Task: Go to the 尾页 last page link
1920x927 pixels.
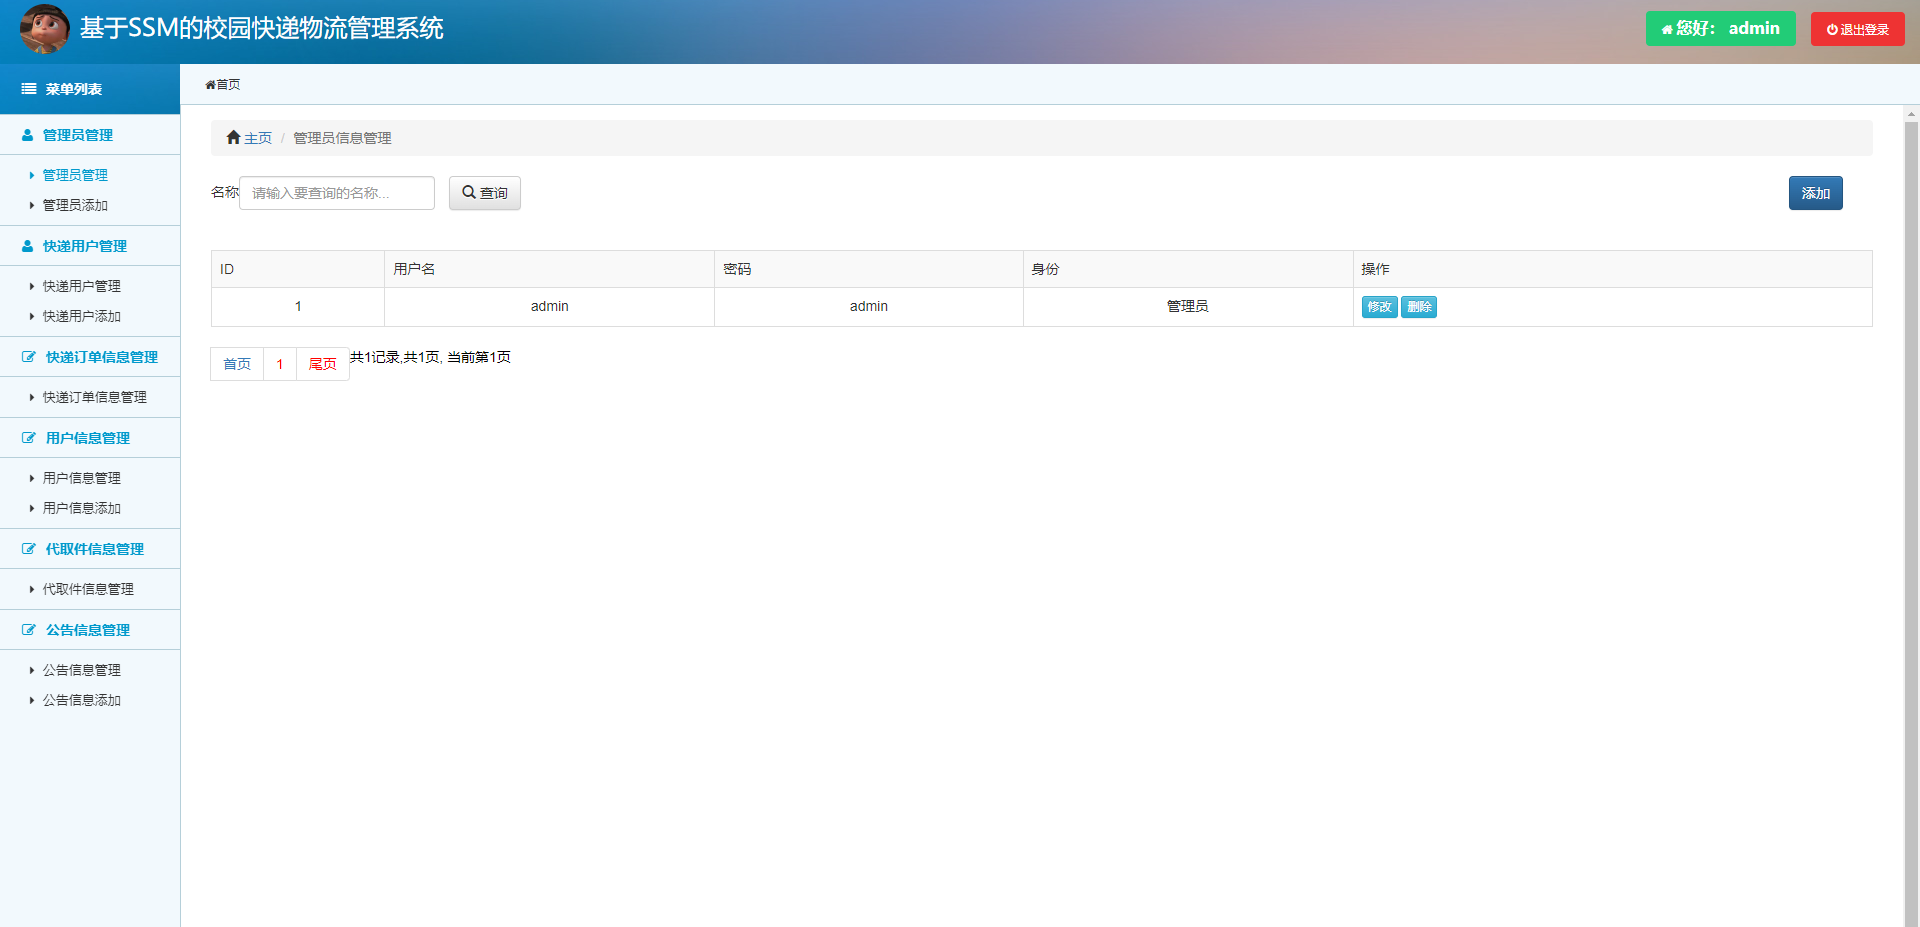Action: [x=322, y=364]
